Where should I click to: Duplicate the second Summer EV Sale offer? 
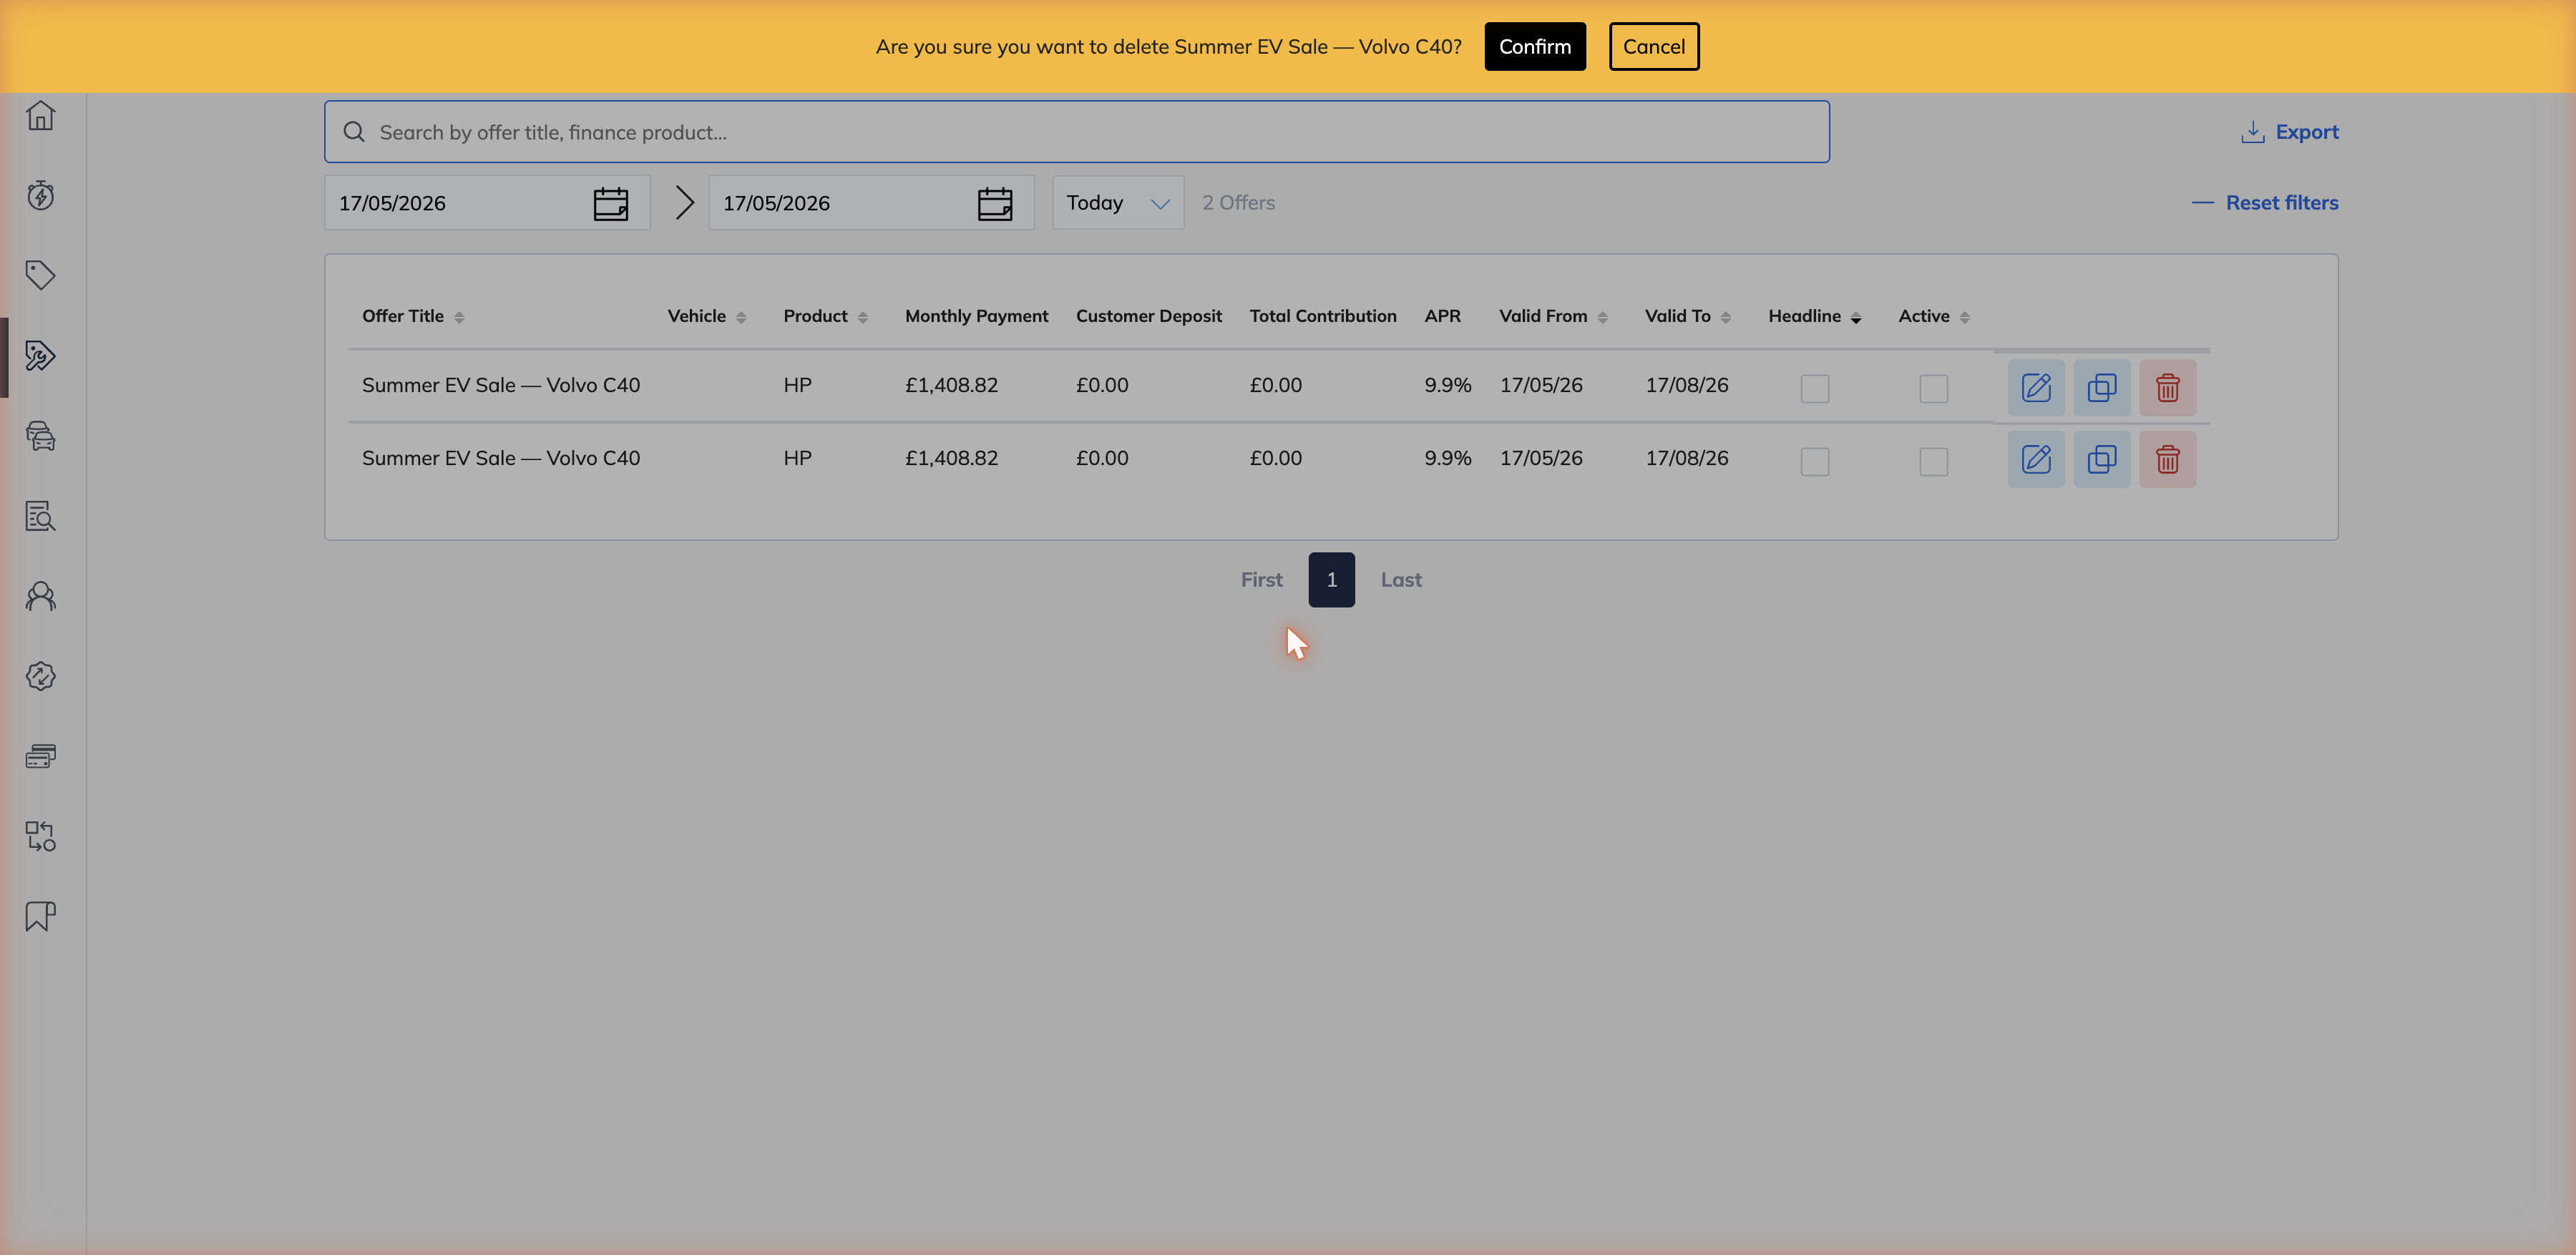pyautogui.click(x=2102, y=460)
